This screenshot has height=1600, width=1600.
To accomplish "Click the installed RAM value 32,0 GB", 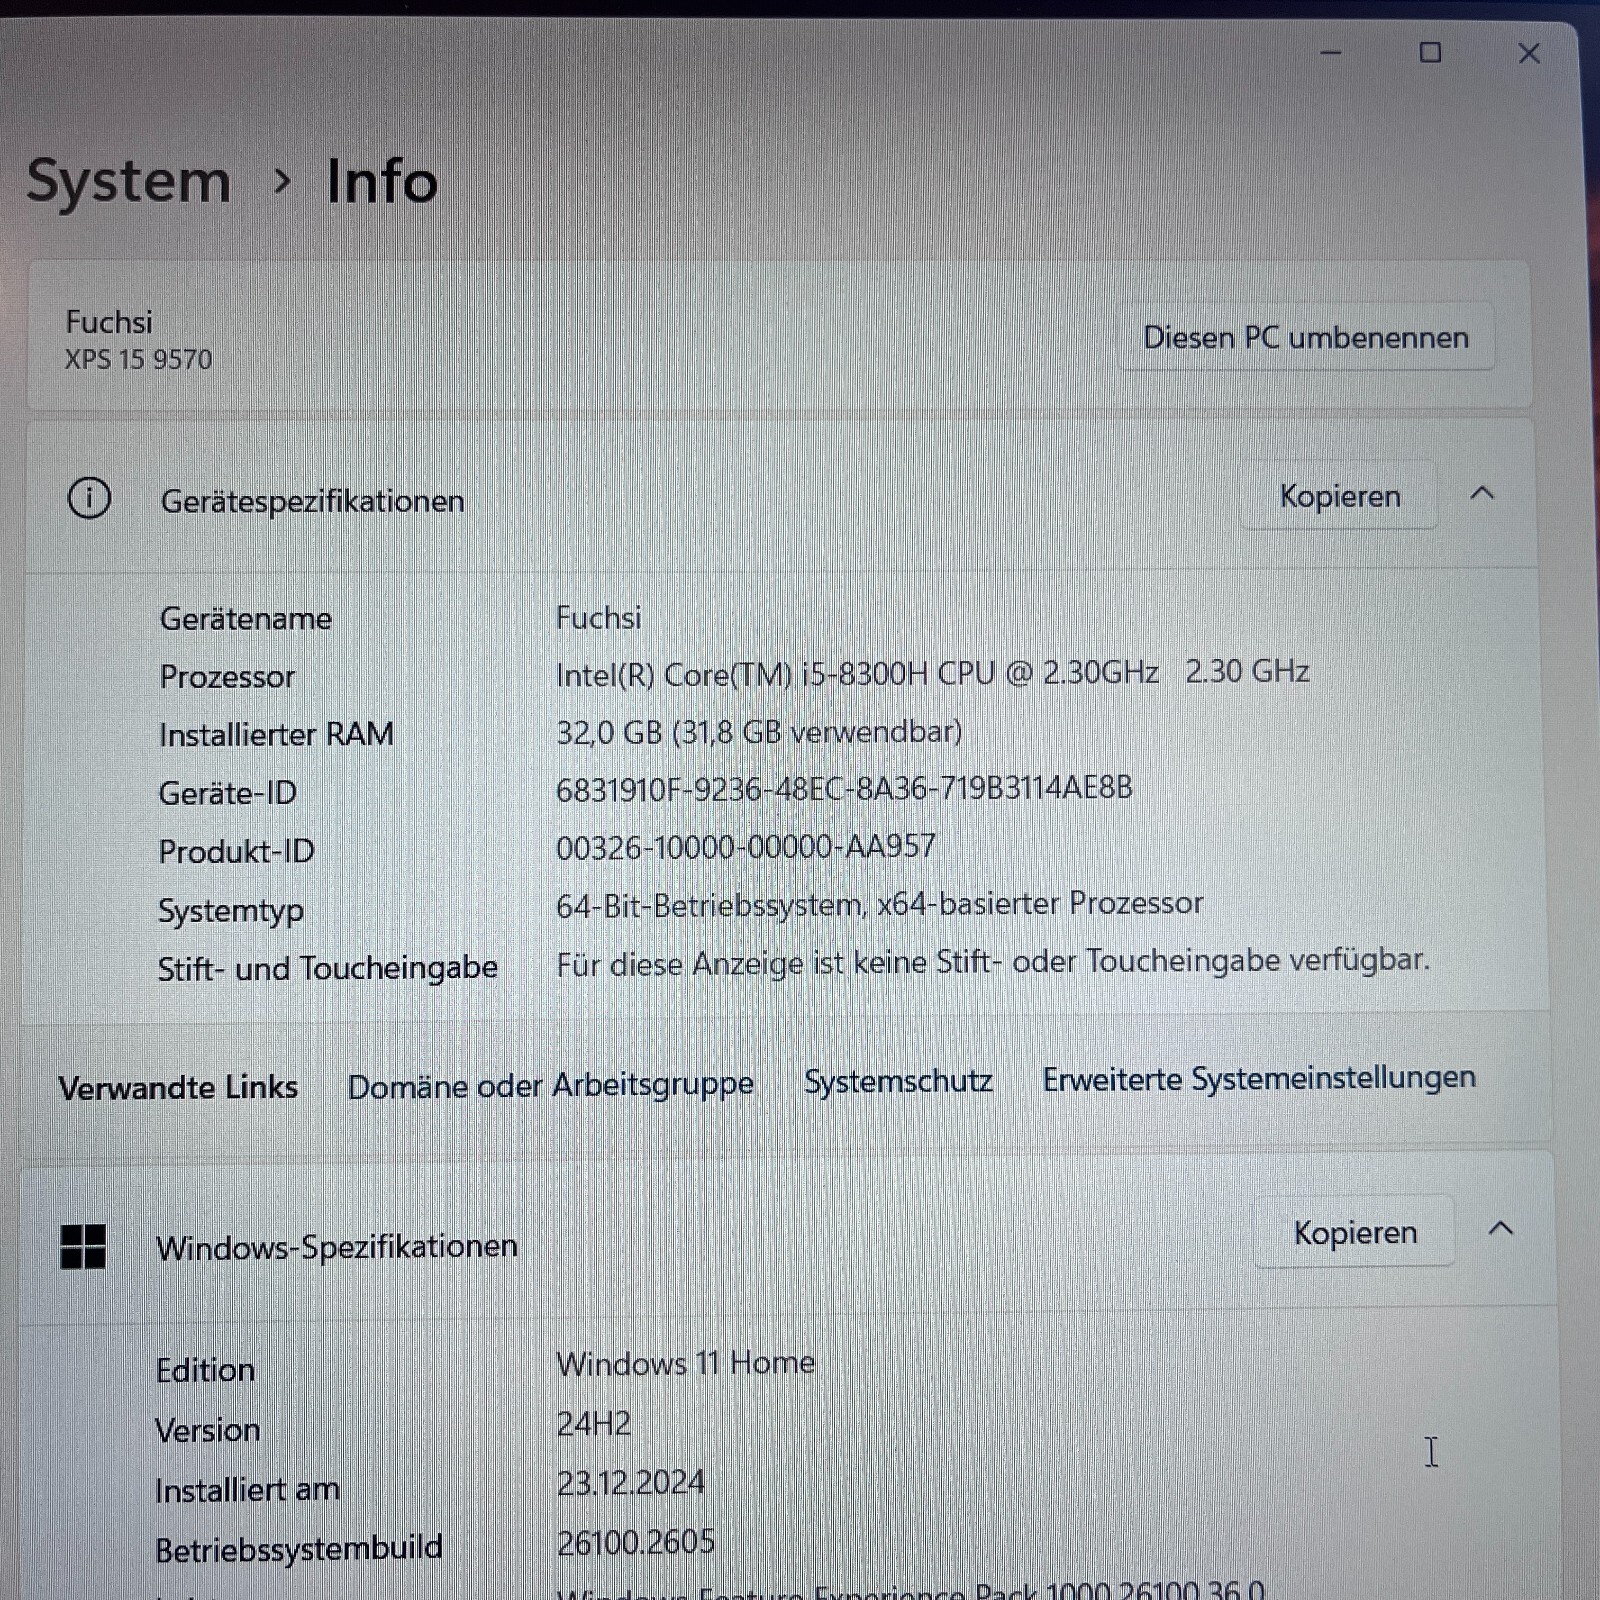I will (759, 732).
